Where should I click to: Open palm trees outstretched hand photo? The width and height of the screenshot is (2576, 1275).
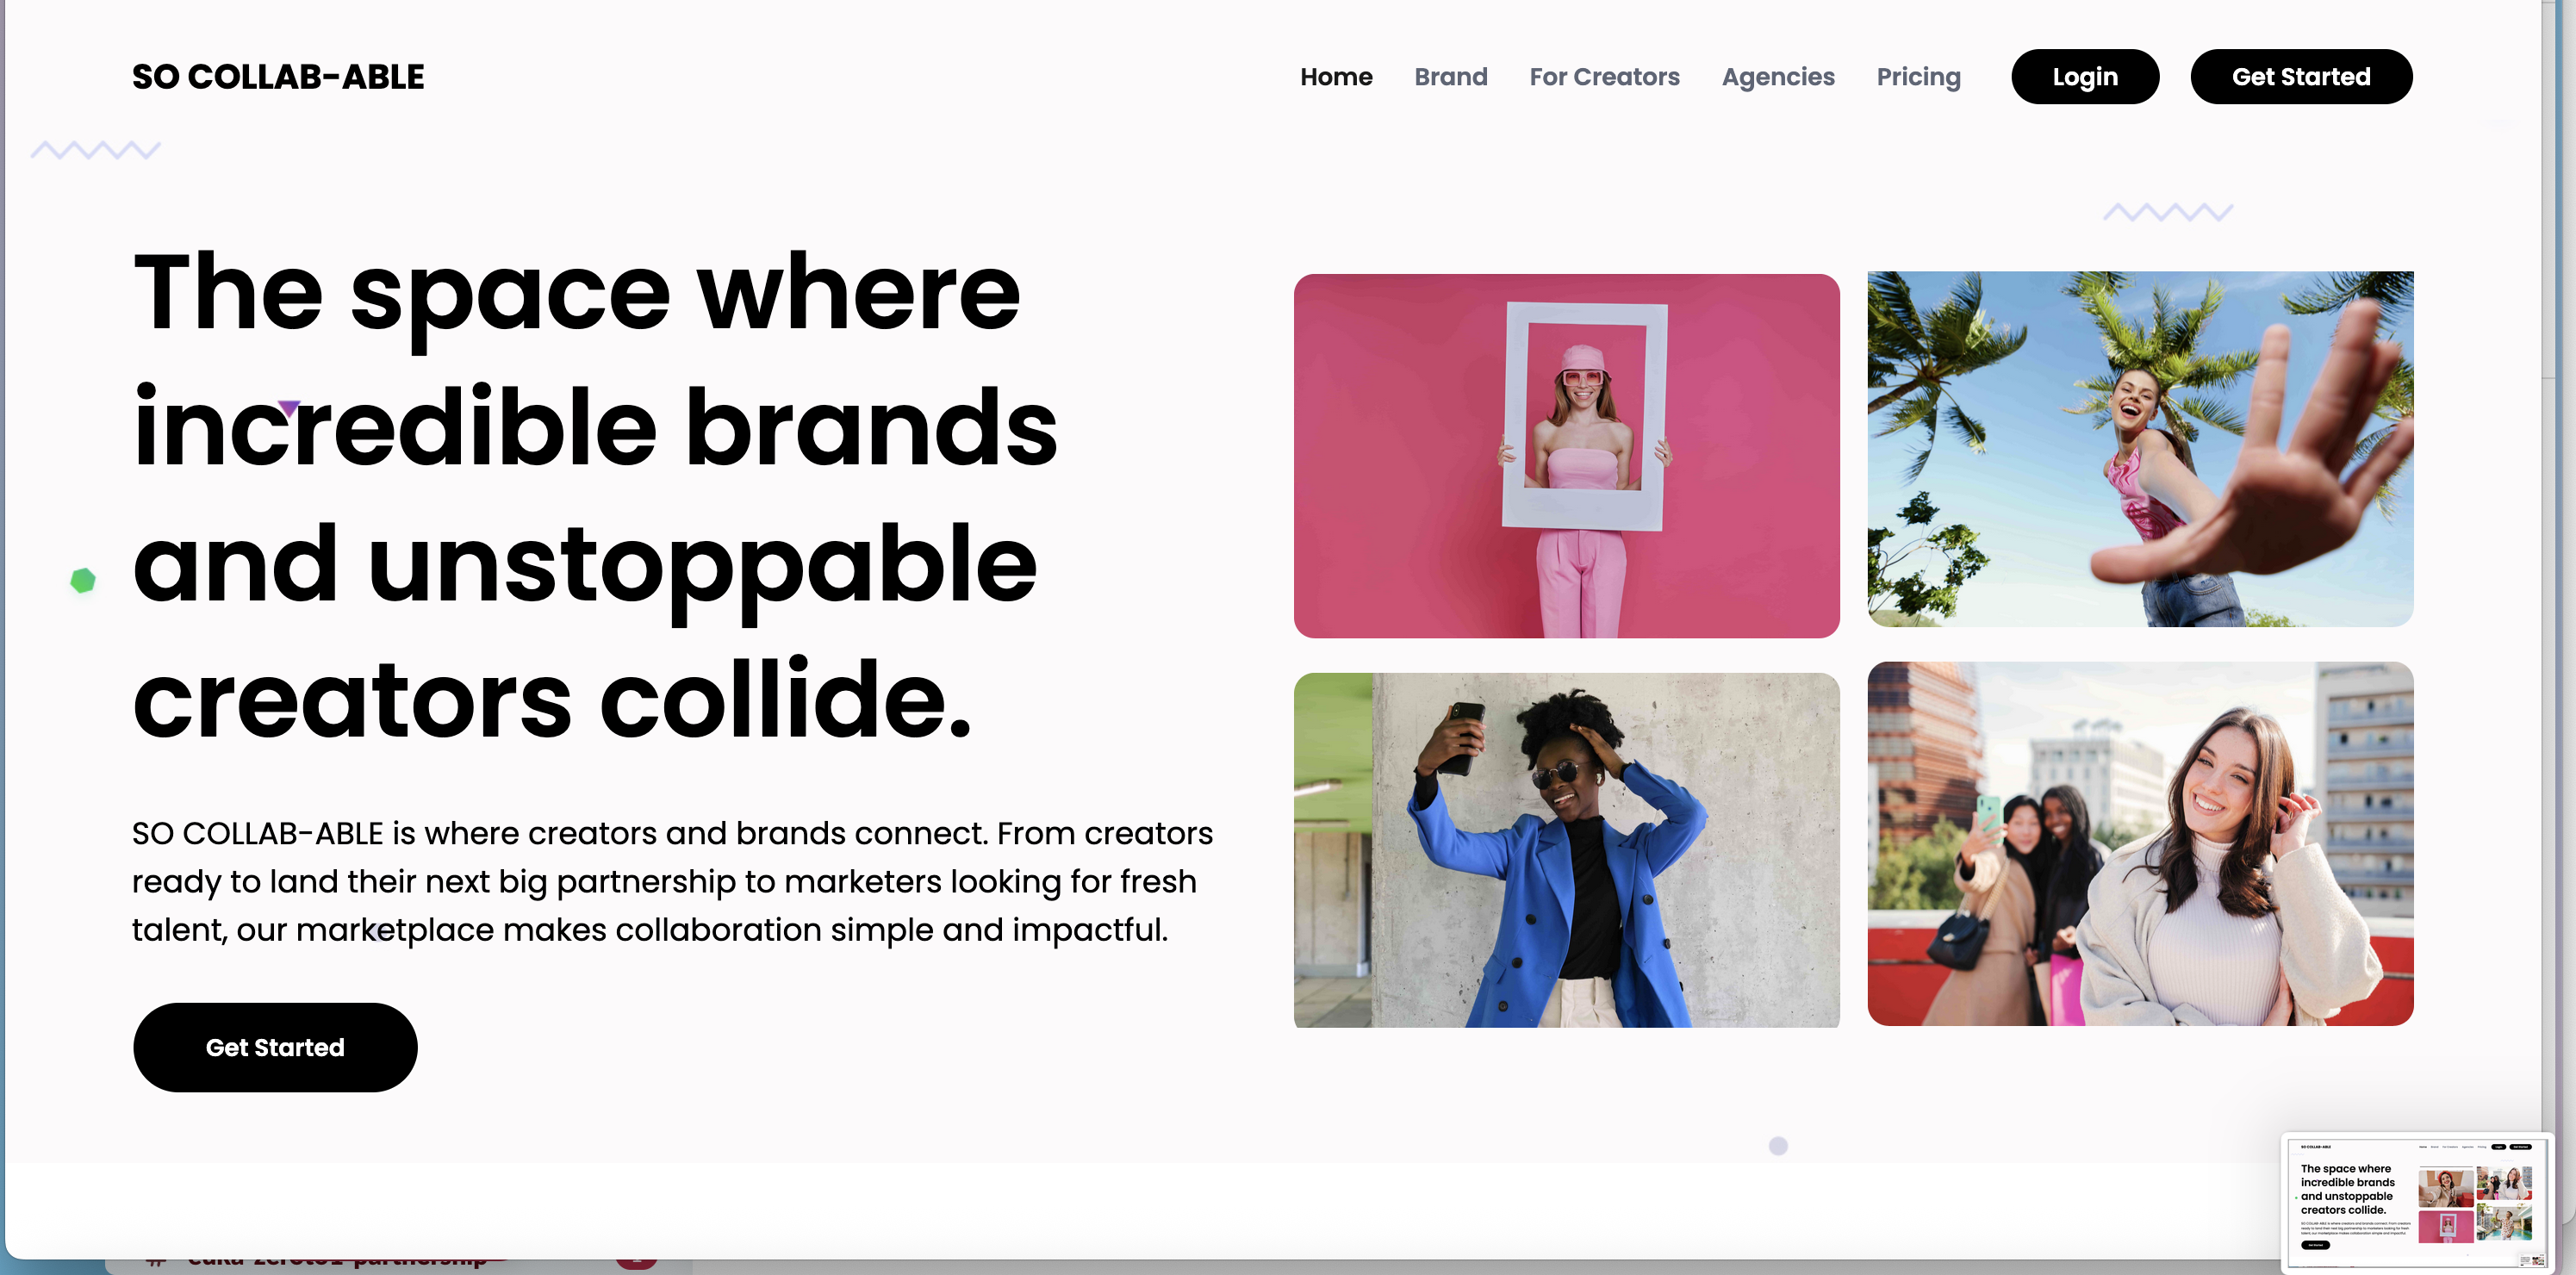2140,449
